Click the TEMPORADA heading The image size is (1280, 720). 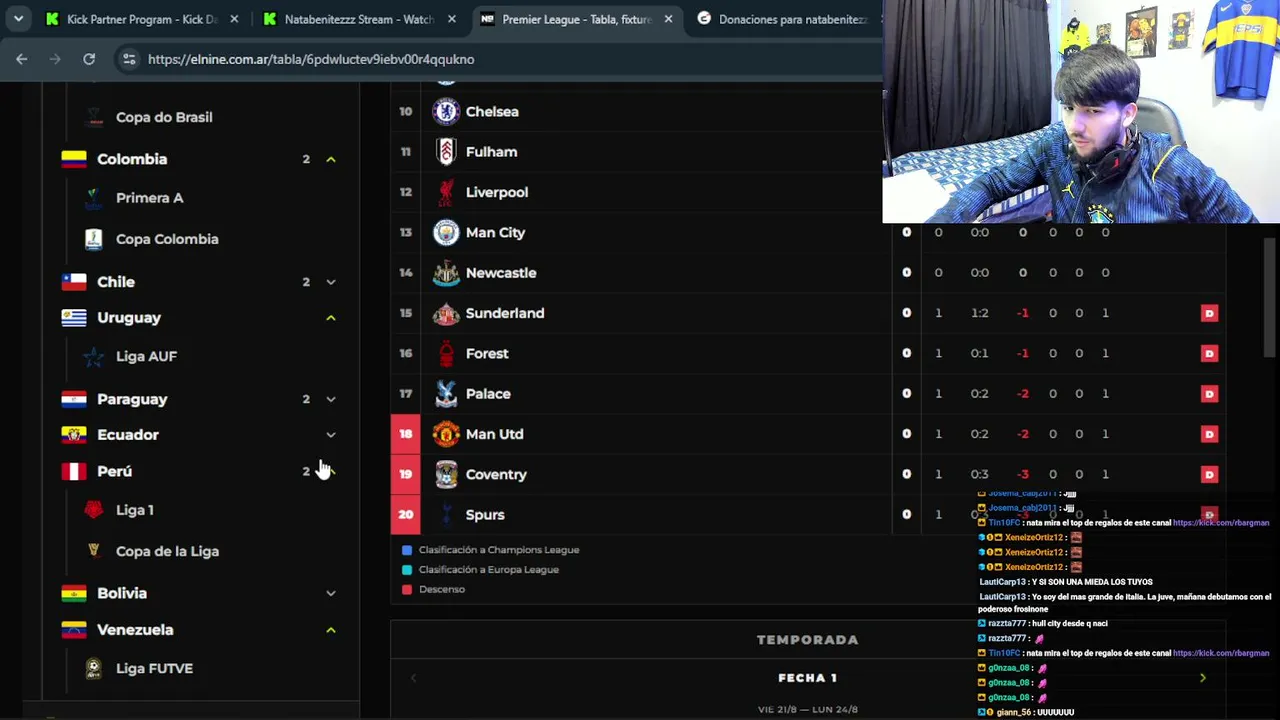point(808,640)
